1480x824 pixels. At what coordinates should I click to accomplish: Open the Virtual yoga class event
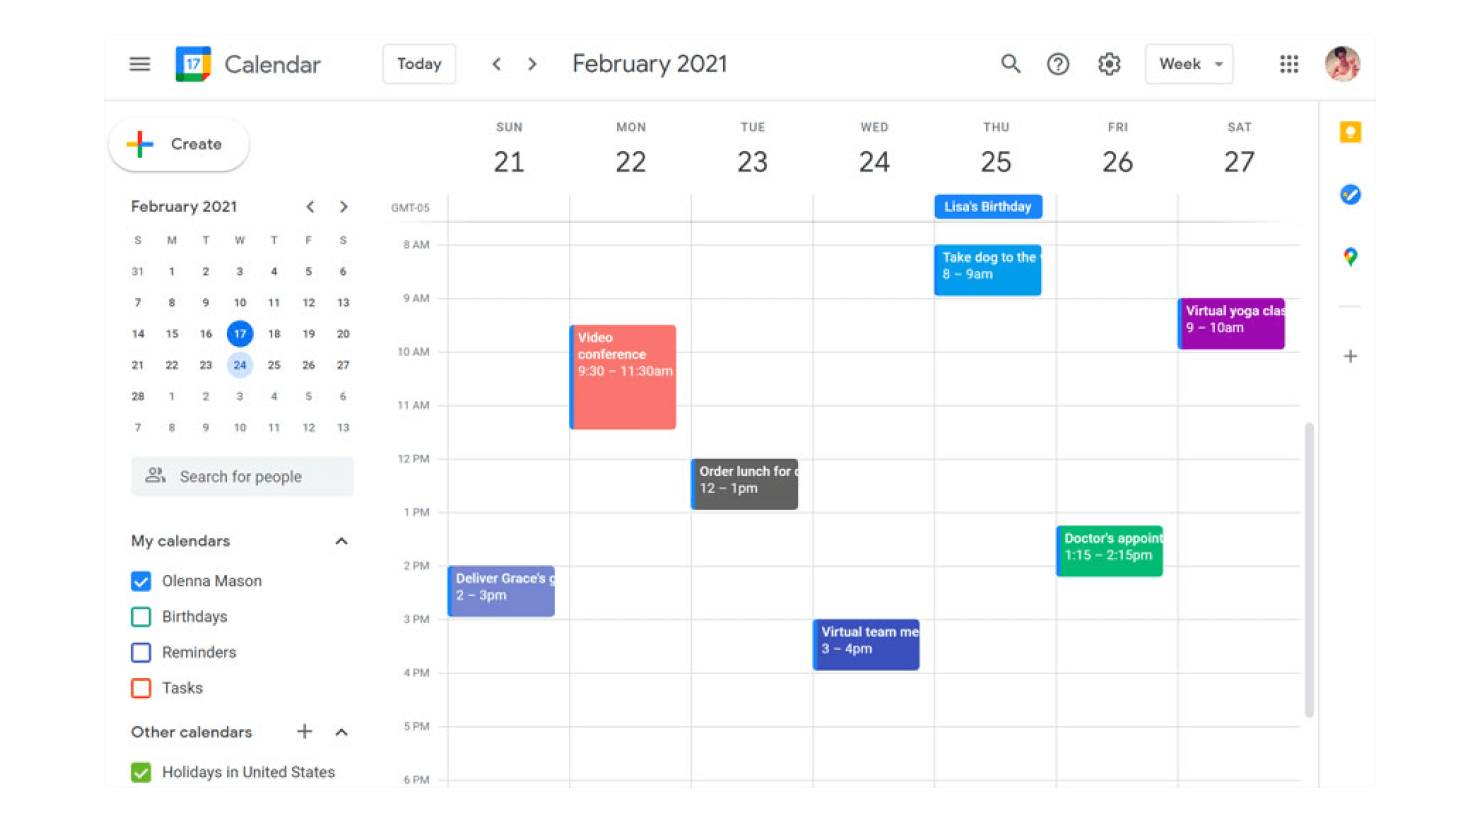click(1231, 323)
